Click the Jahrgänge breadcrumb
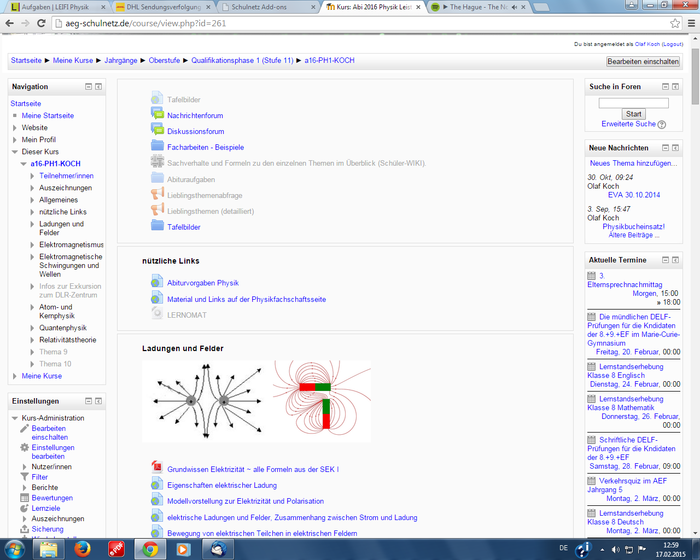 coord(121,60)
